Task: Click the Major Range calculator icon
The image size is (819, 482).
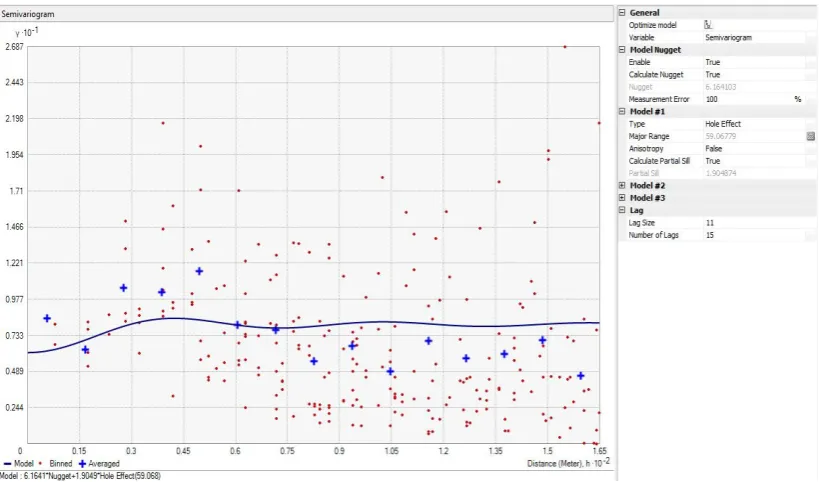Action: coord(810,136)
